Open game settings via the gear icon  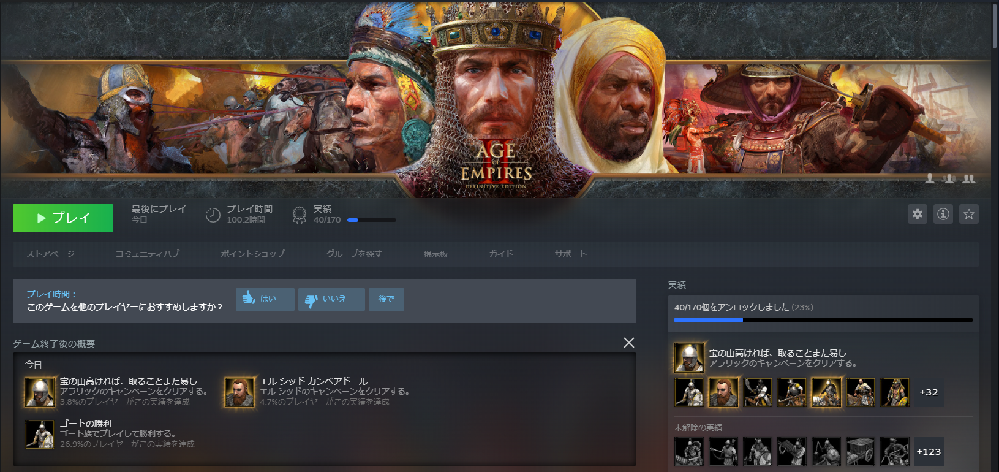click(x=917, y=214)
